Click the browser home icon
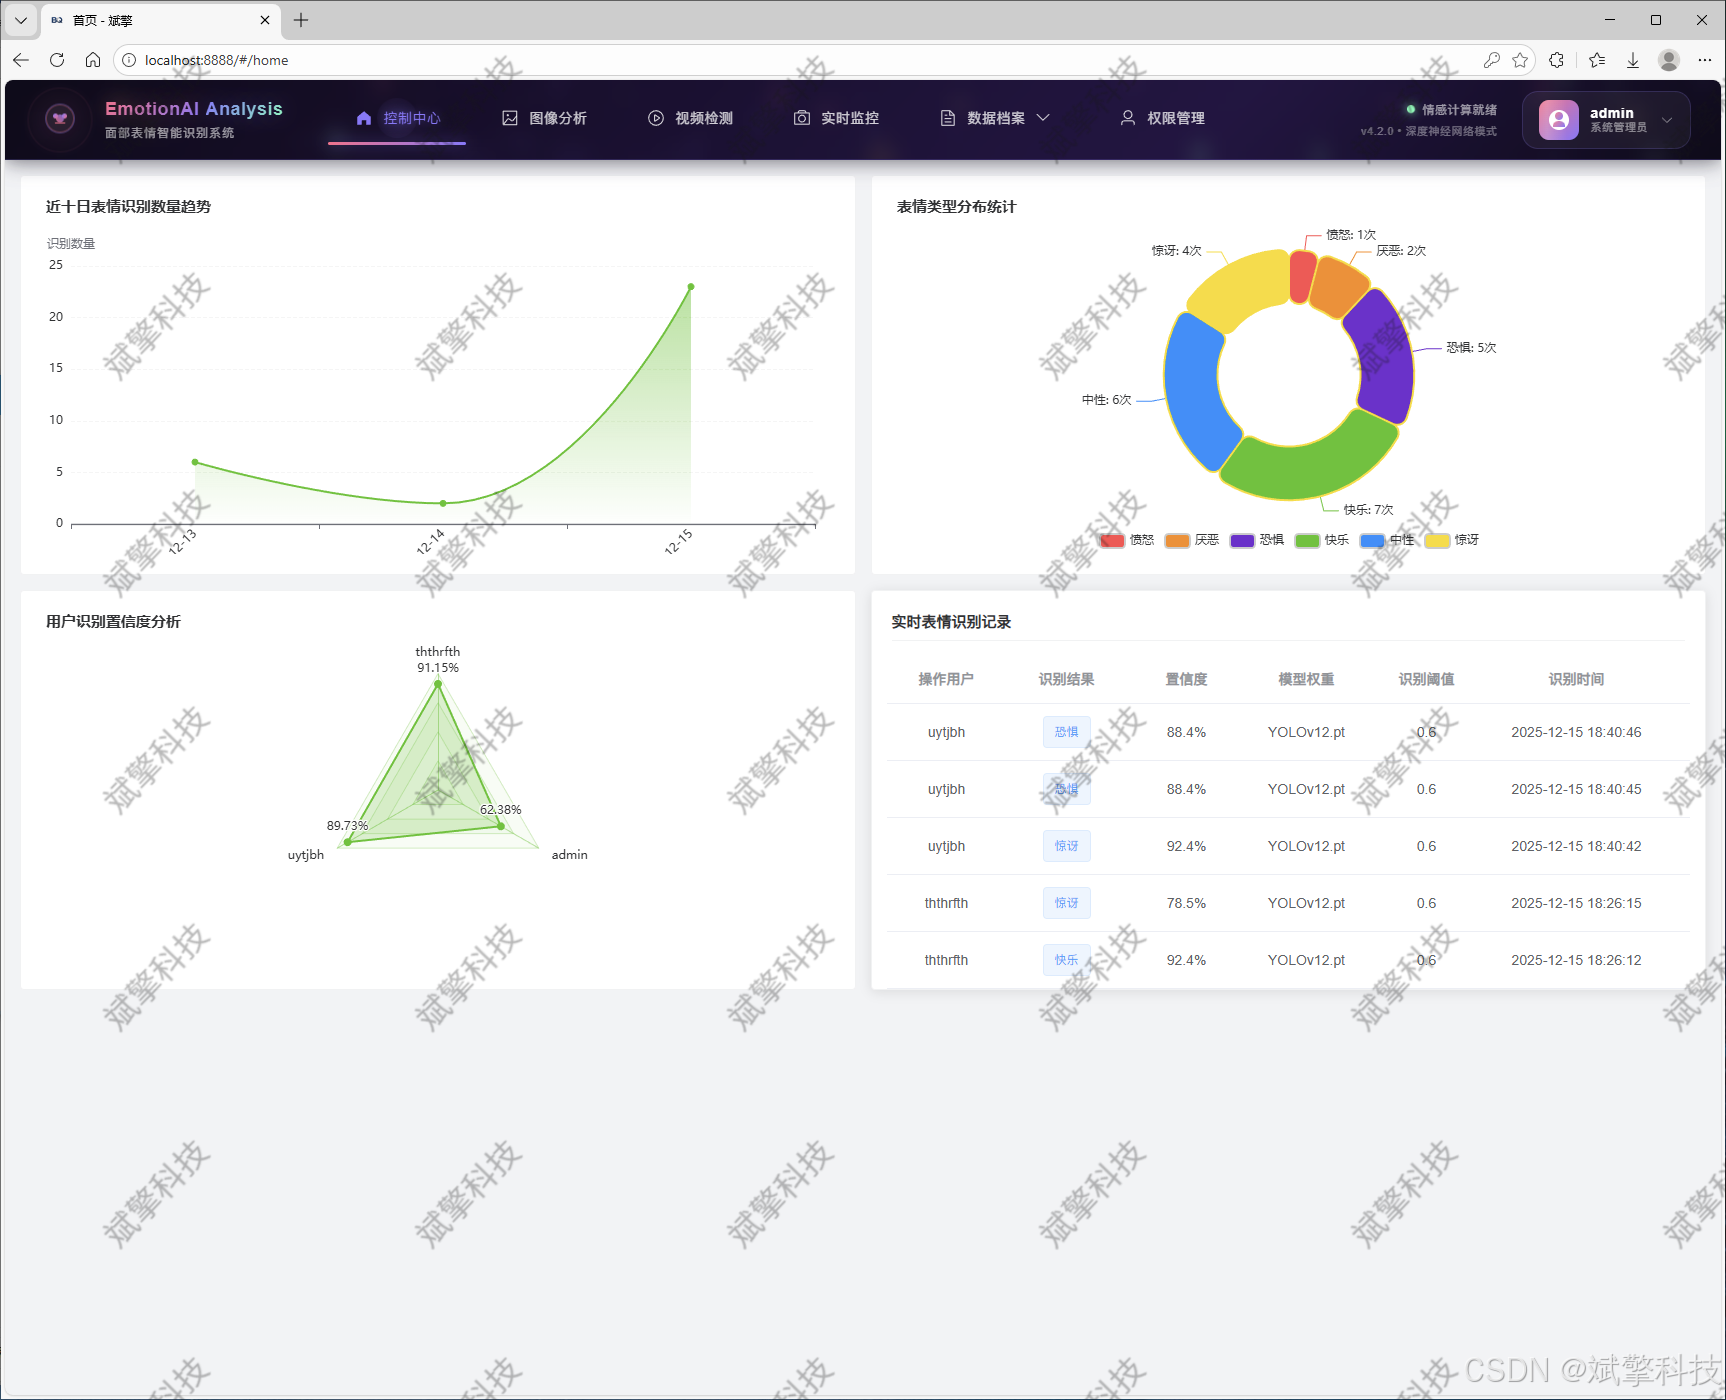Screen dimensions: 1726x1400 93,60
